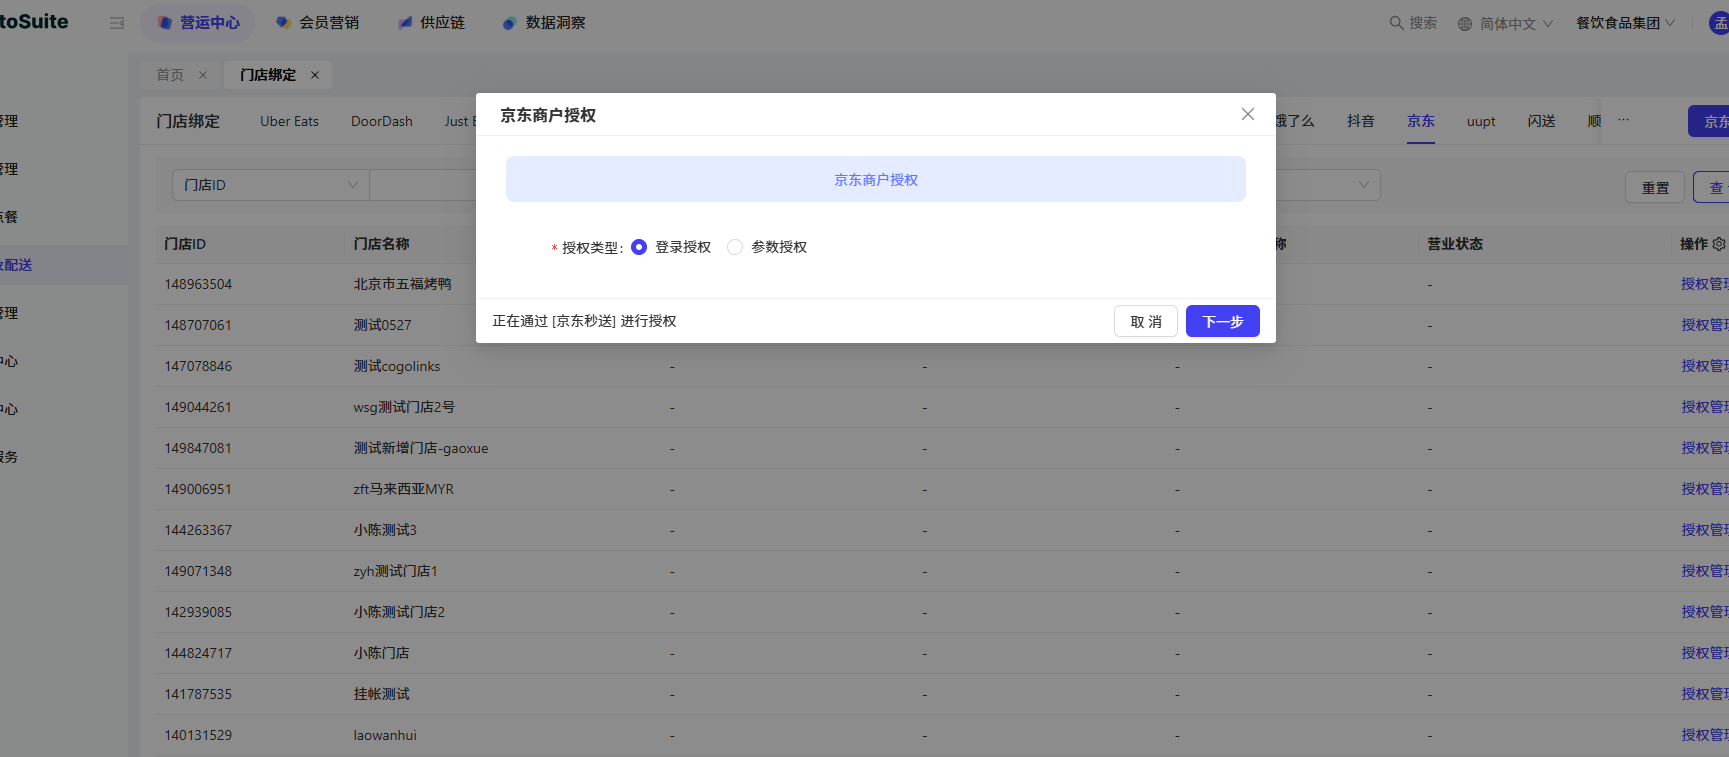Screen dimensions: 1729x757
Task: Switch to the Uber Eats tab
Action: pyautogui.click(x=290, y=121)
